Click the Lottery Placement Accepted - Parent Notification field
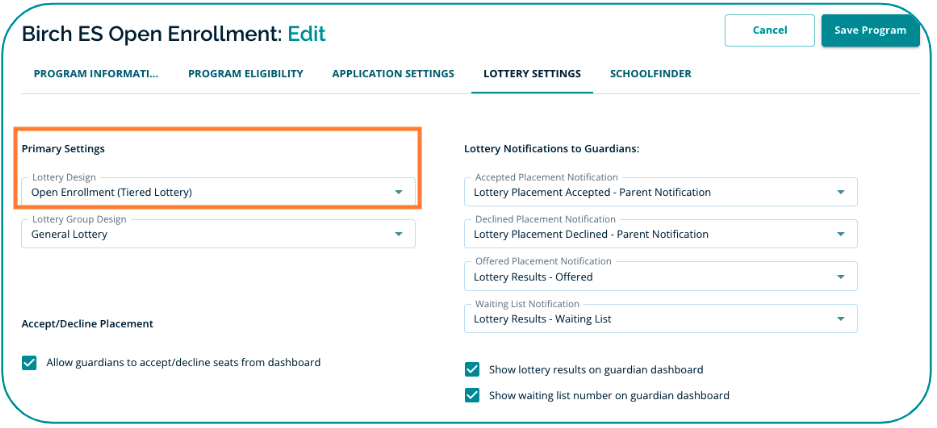This screenshot has height=428, width=937. click(640, 192)
